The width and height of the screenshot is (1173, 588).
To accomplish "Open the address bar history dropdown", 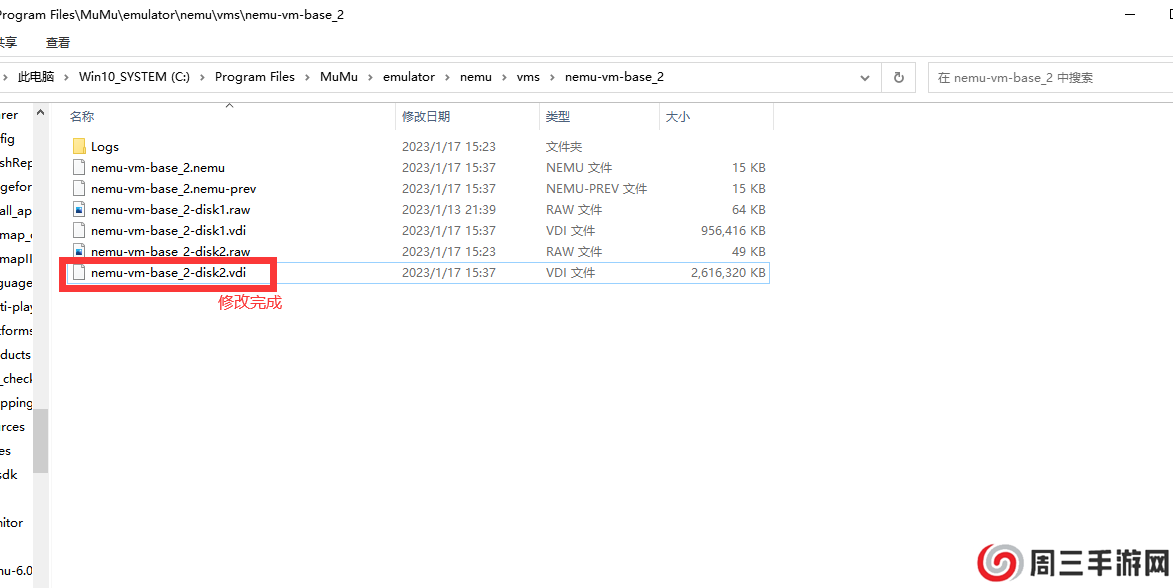I will coord(865,77).
